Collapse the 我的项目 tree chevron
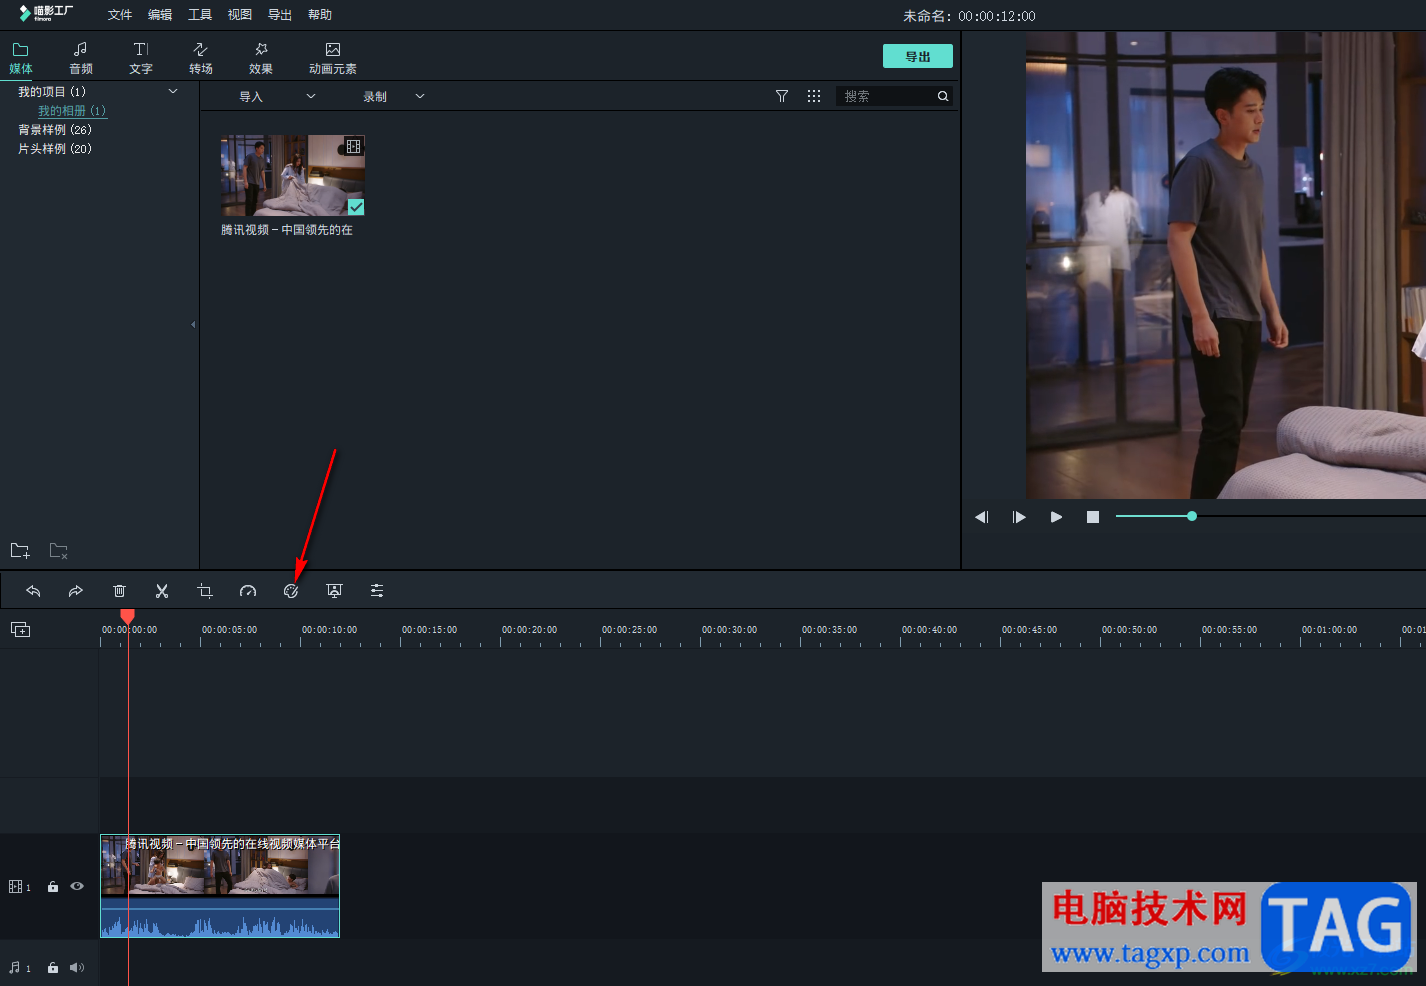 pos(173,91)
